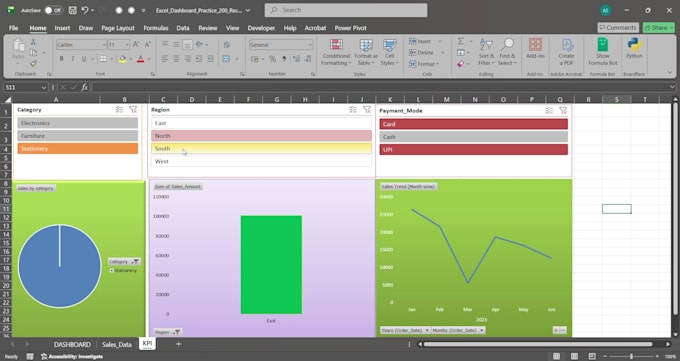Clear filter on Category slicer
Screen dimensions: 680x361
(x=133, y=110)
